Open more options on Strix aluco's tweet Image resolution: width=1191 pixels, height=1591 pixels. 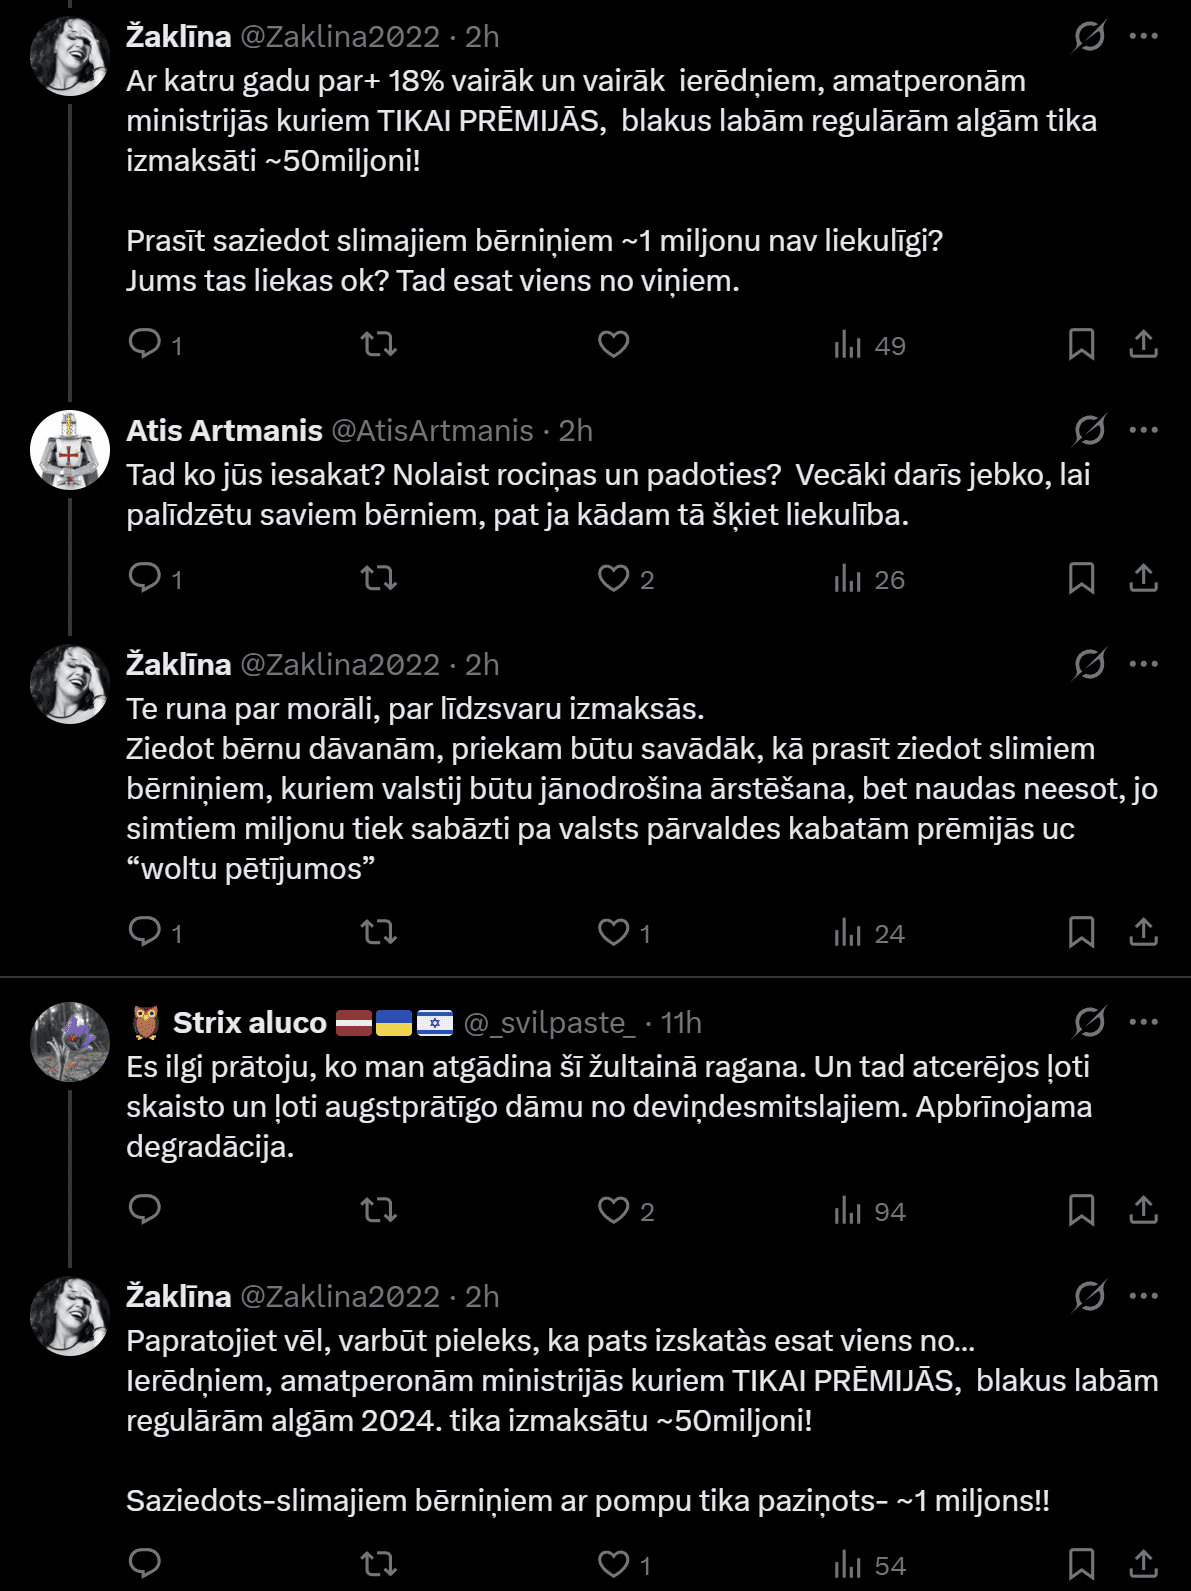[x=1143, y=1022]
